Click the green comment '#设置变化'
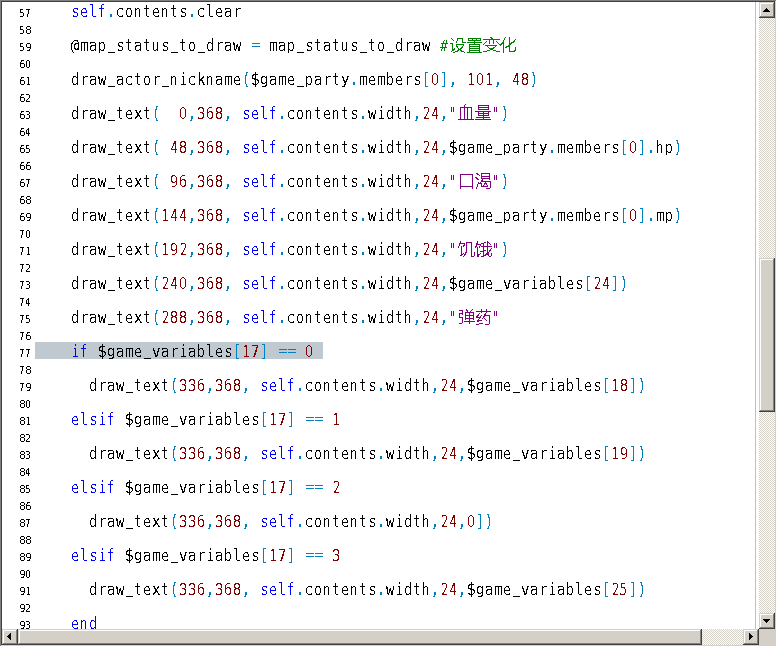 (478, 46)
